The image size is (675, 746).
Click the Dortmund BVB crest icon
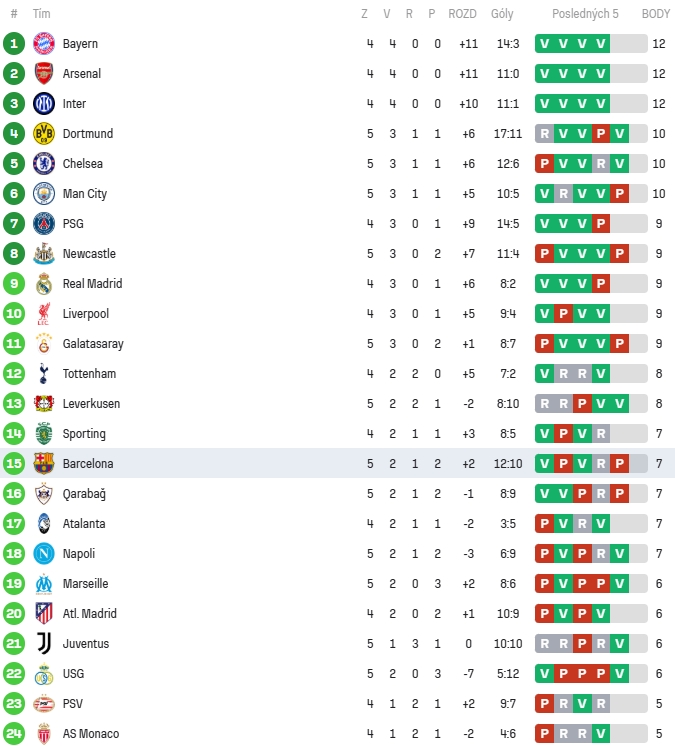click(43, 134)
